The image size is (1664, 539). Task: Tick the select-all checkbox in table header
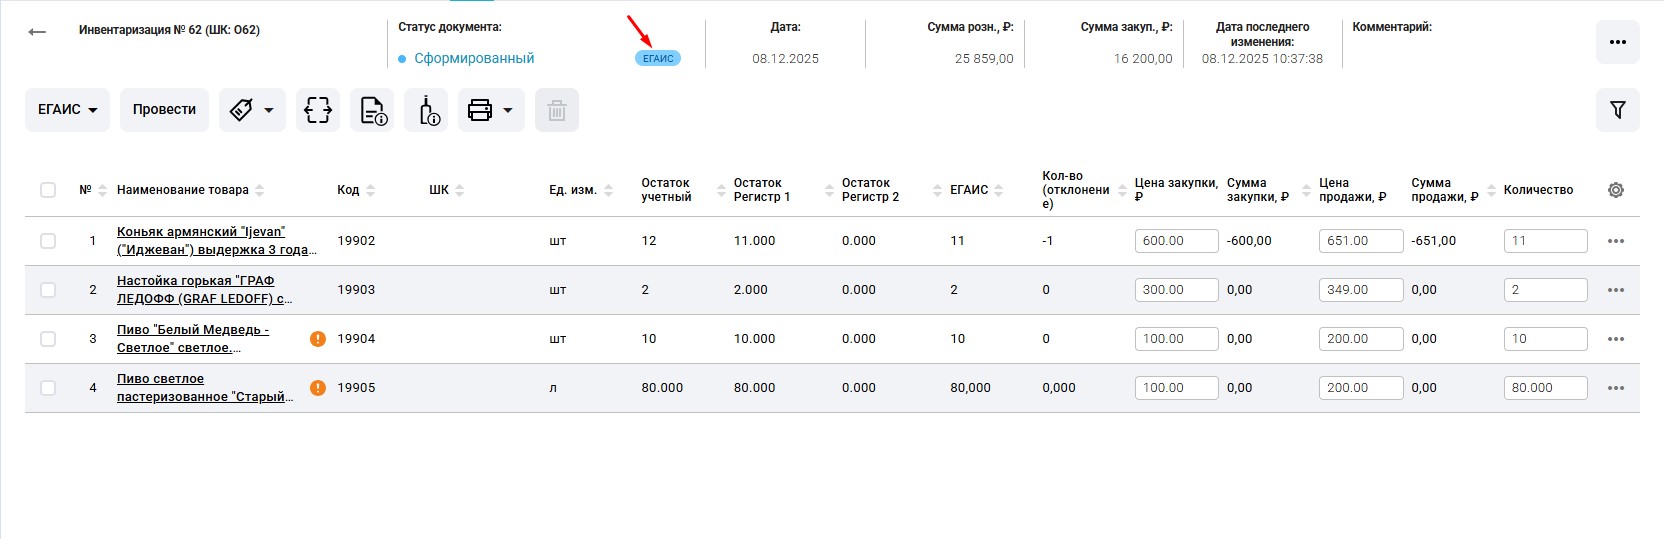point(48,190)
